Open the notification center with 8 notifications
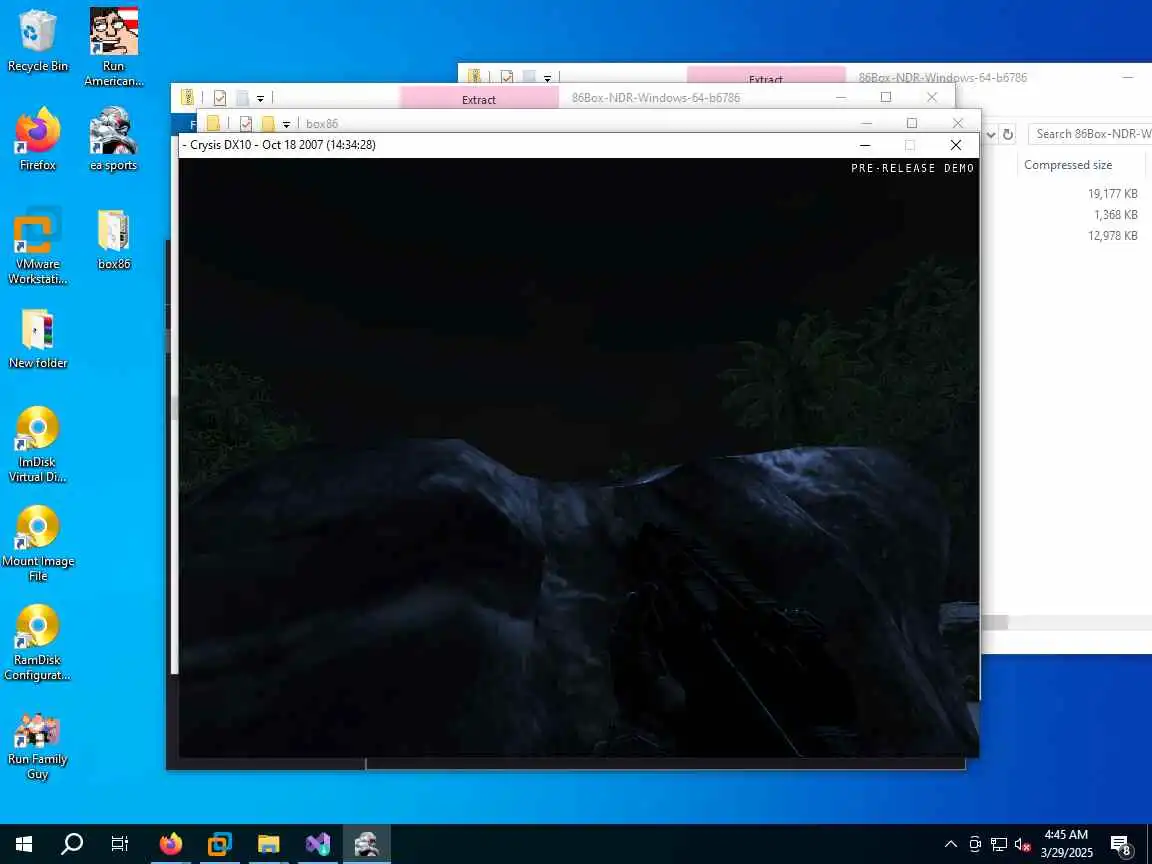Screen dimensions: 1152x864 click(1120, 845)
